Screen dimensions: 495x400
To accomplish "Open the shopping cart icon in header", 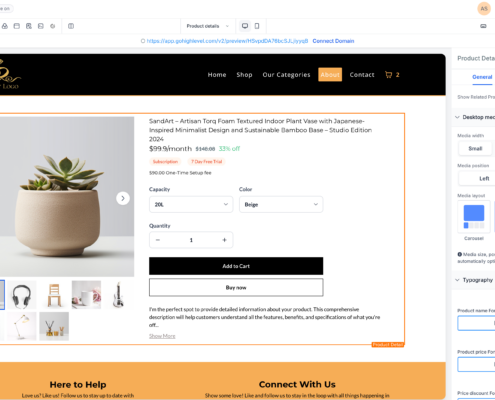I will (388, 75).
